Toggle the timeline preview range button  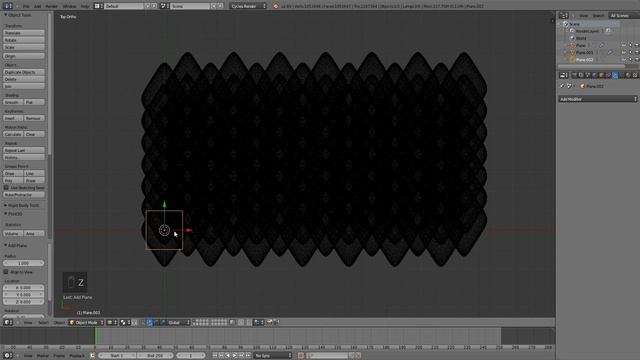tap(93, 356)
